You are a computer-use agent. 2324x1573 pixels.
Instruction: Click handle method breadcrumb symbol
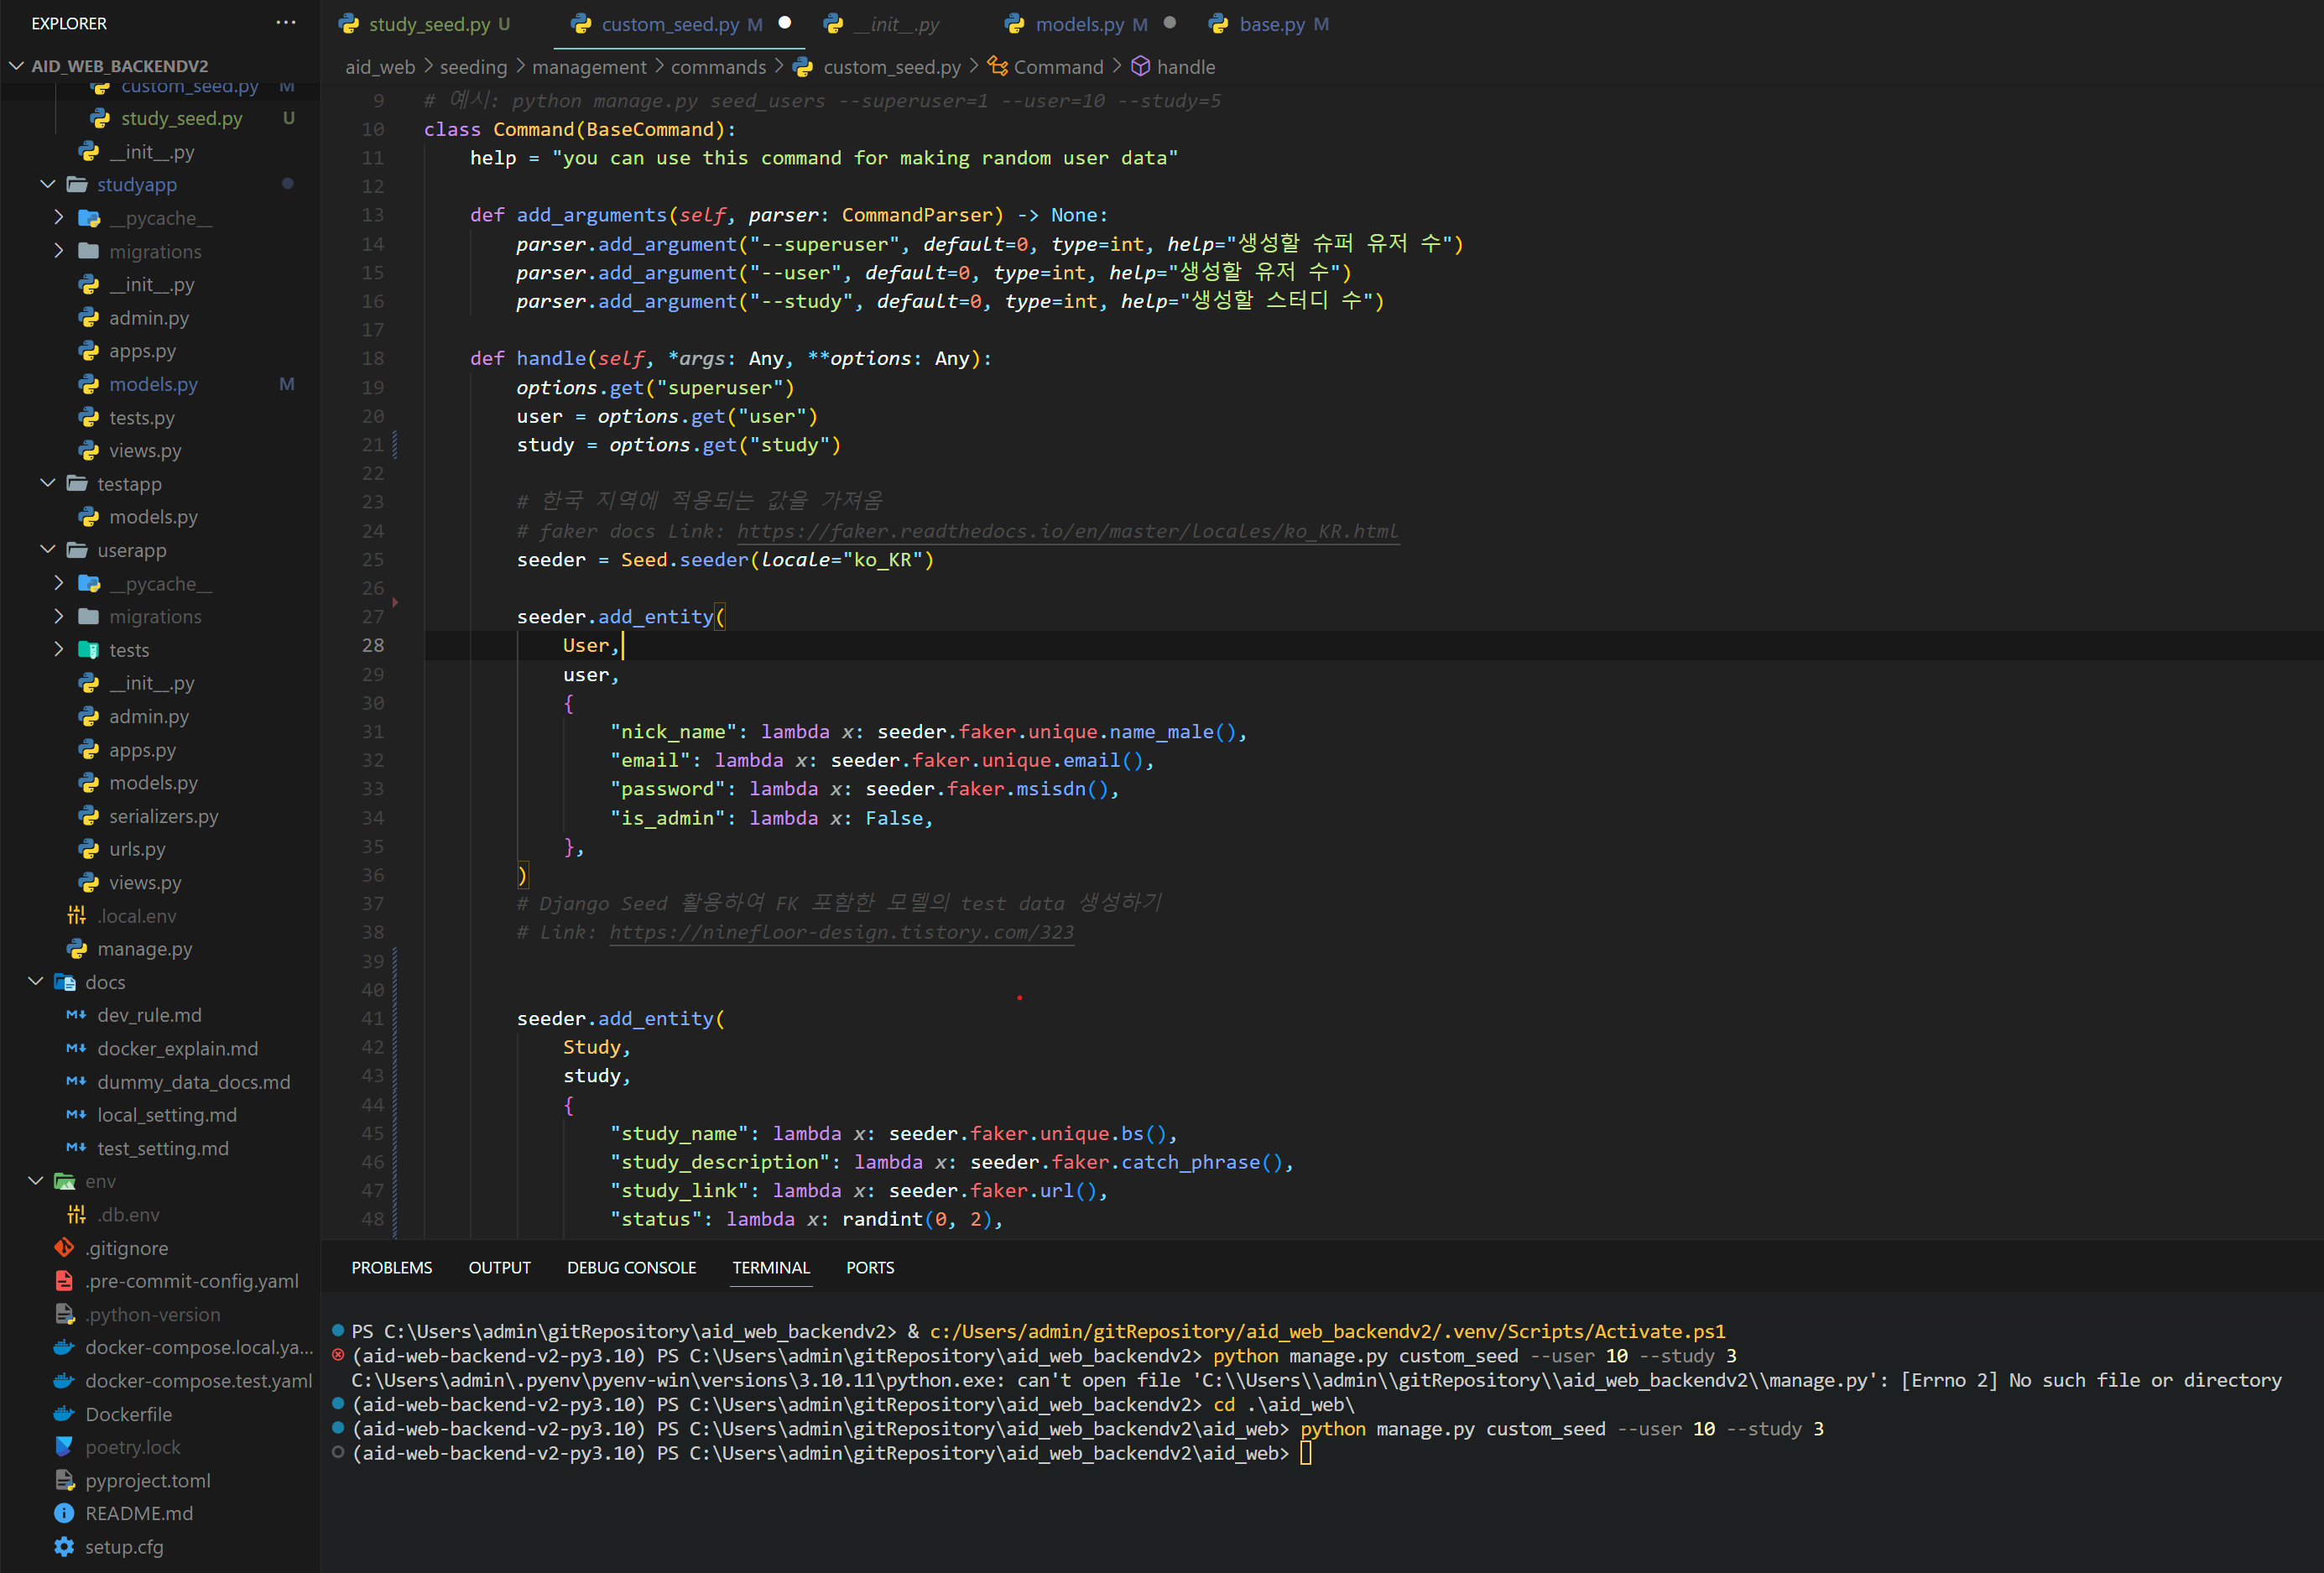click(x=1173, y=67)
